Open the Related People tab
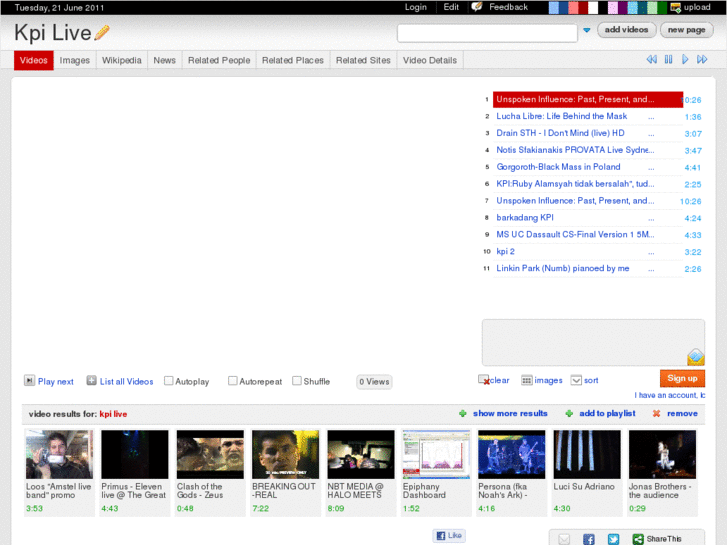Viewport: 727px width, 545px height. coord(219,60)
